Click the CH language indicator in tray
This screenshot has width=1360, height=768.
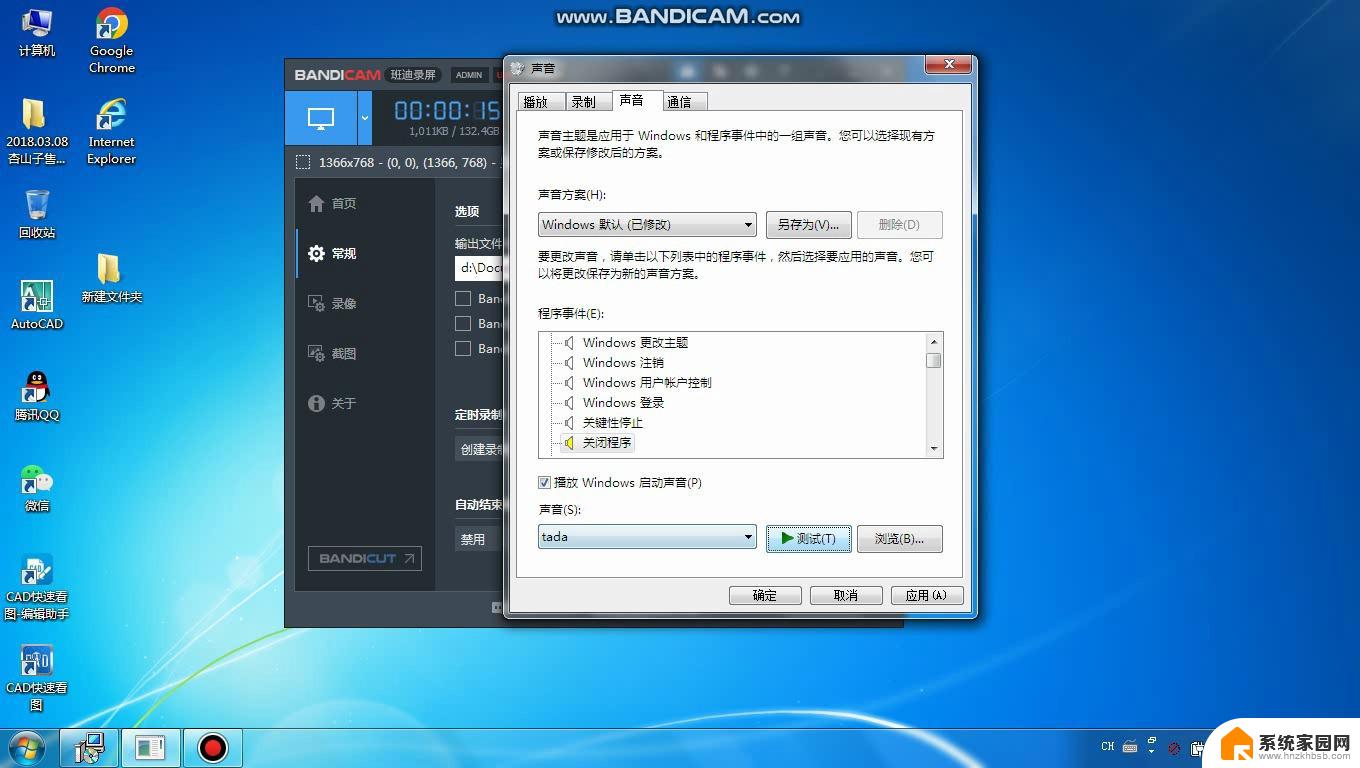(1108, 747)
